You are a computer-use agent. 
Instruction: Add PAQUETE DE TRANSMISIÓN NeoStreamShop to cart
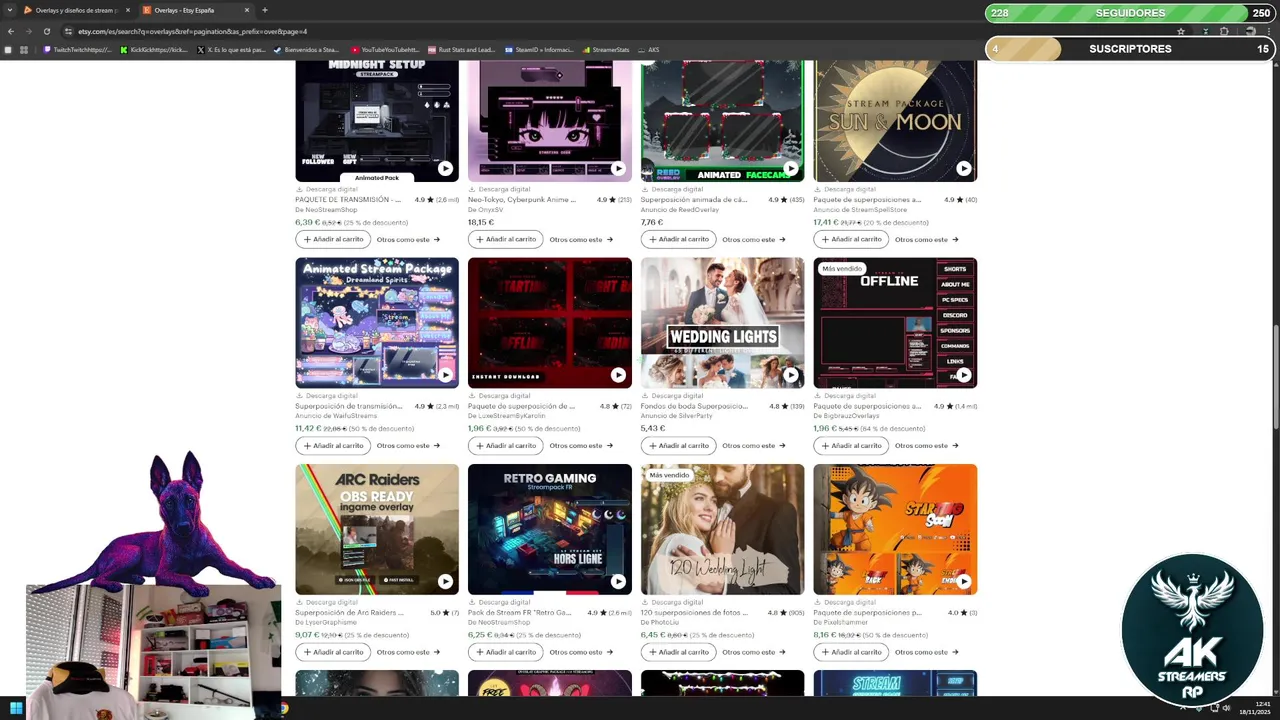click(x=333, y=239)
